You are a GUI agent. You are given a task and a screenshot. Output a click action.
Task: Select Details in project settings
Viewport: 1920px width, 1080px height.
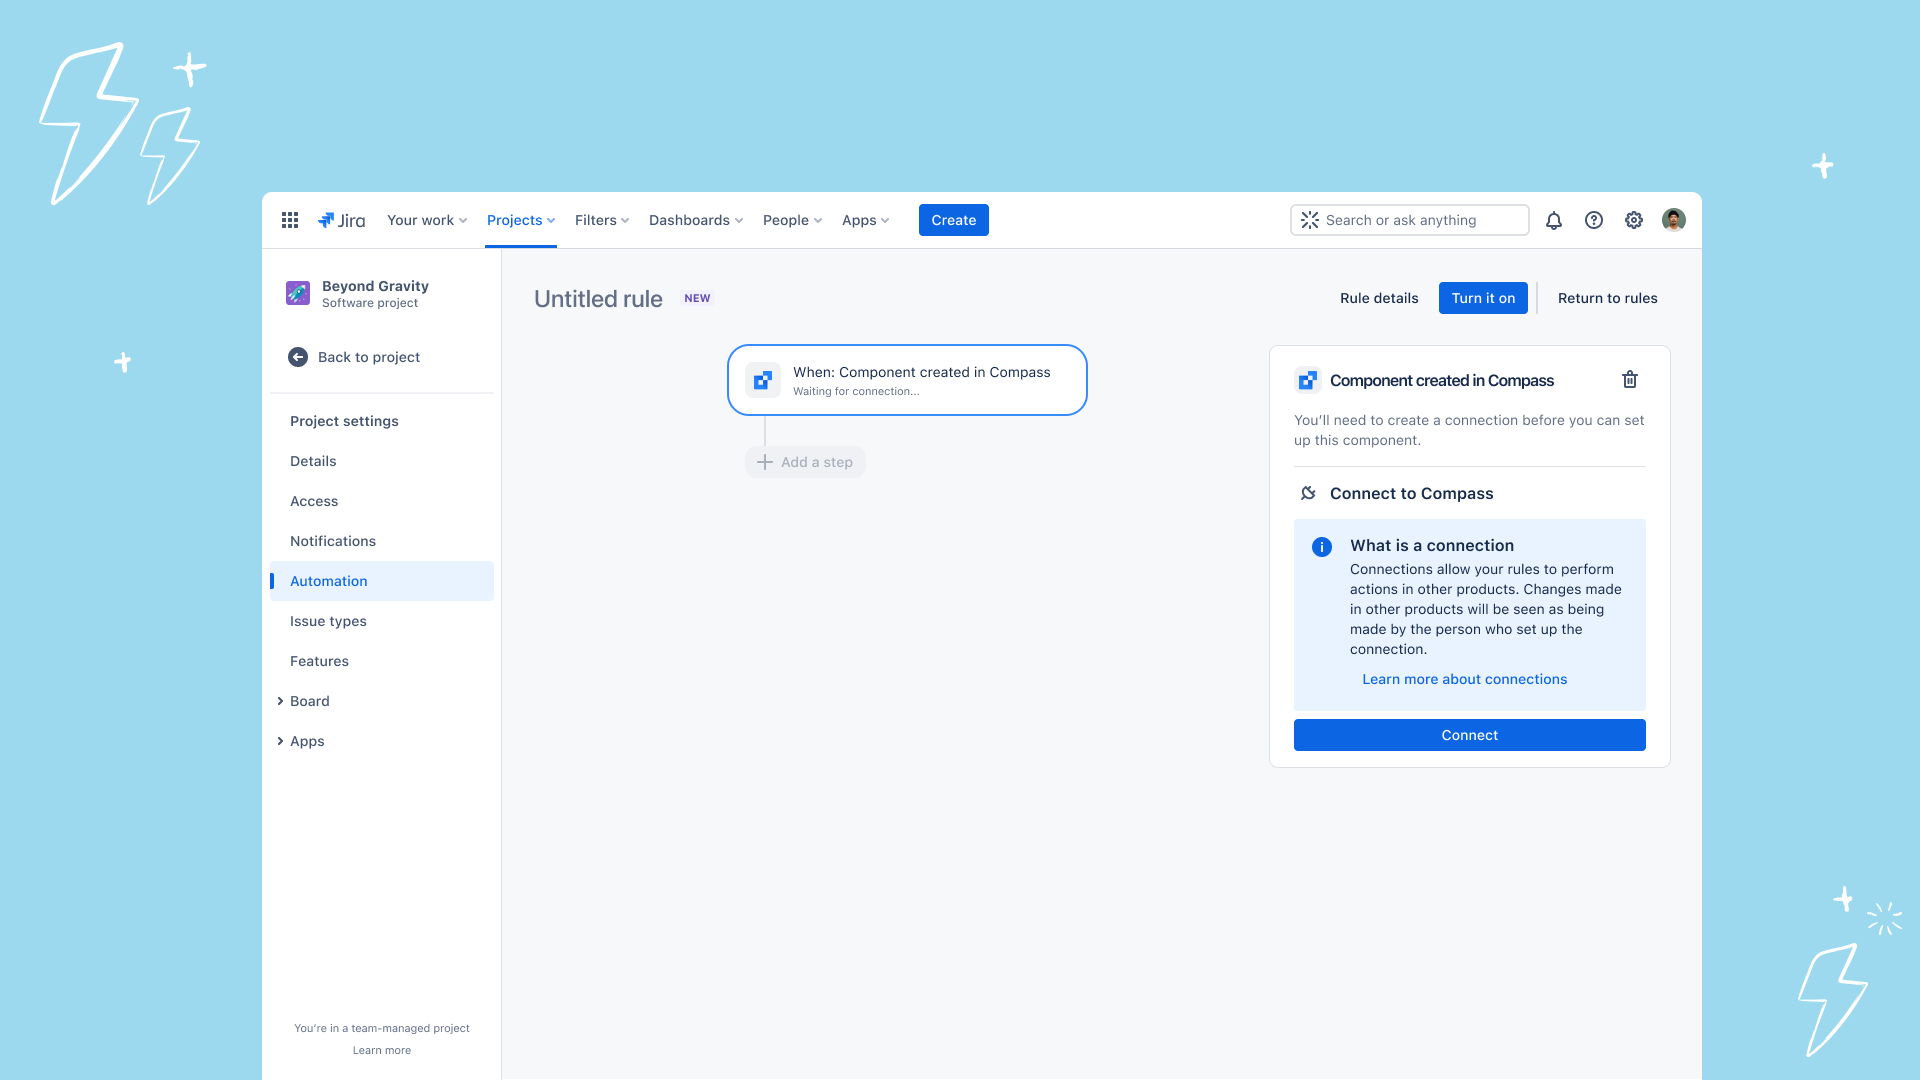click(x=382, y=461)
